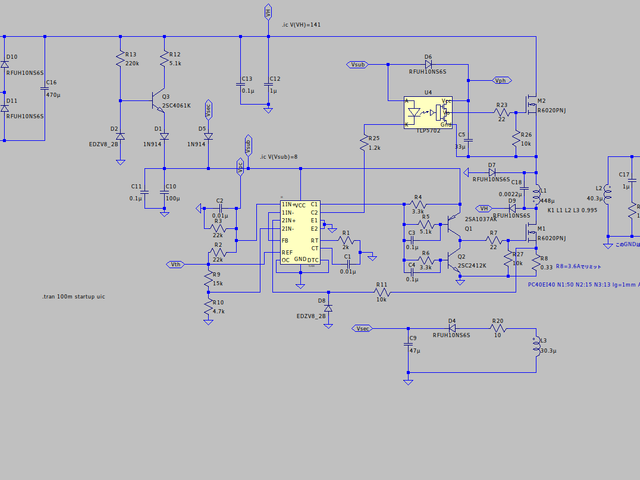Viewport: 640px width, 480px height.
Task: Select the Q3 2SC4061K transistor
Action: click(x=157, y=101)
